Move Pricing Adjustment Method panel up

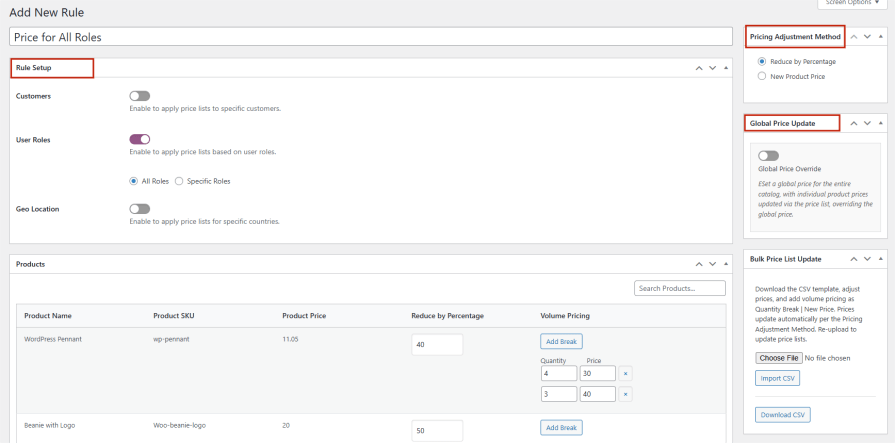pyautogui.click(x=854, y=36)
